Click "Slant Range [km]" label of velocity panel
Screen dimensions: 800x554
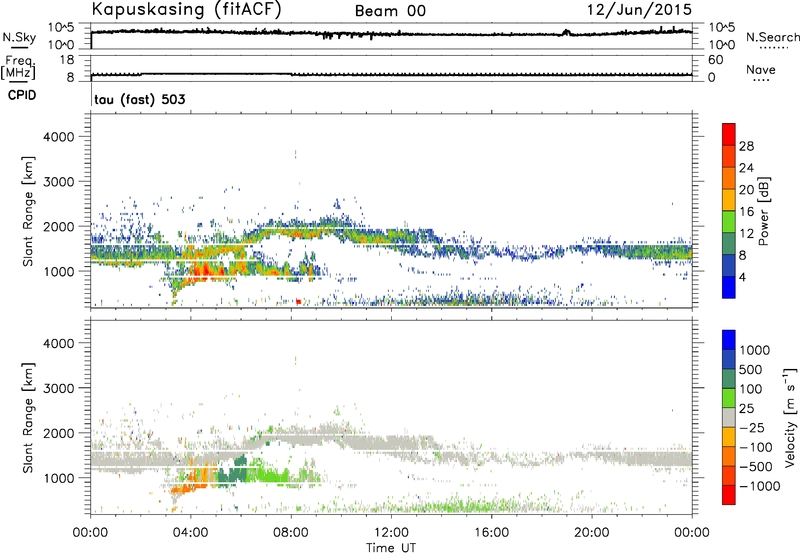pos(28,418)
